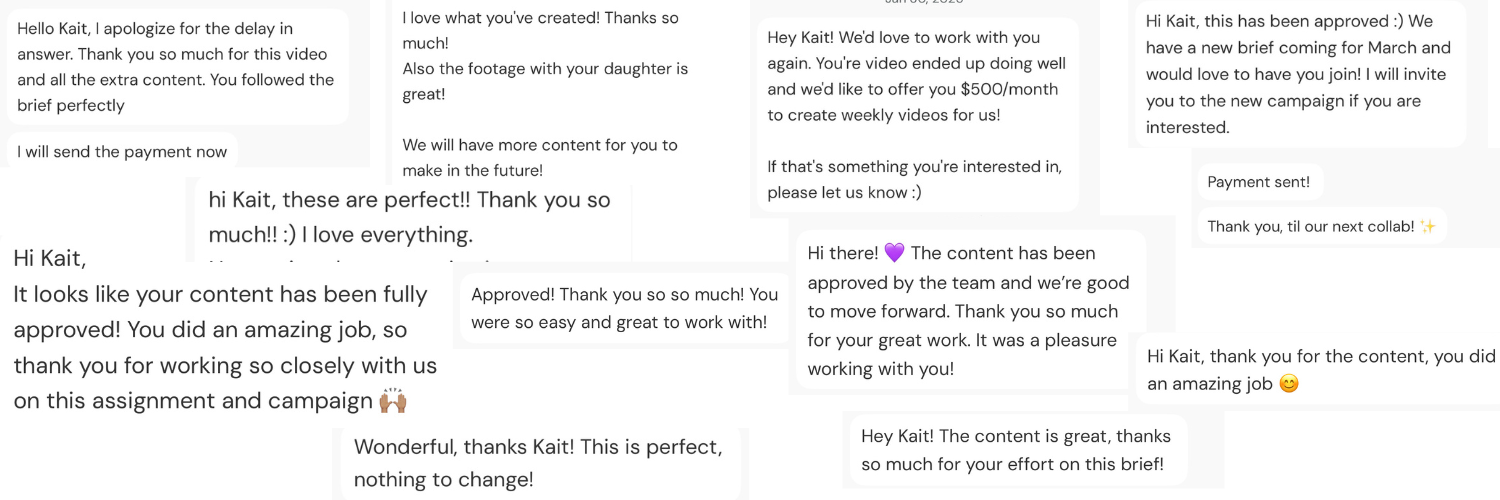Open the "The content is great" message
This screenshot has height=500, width=1500.
[1015, 449]
